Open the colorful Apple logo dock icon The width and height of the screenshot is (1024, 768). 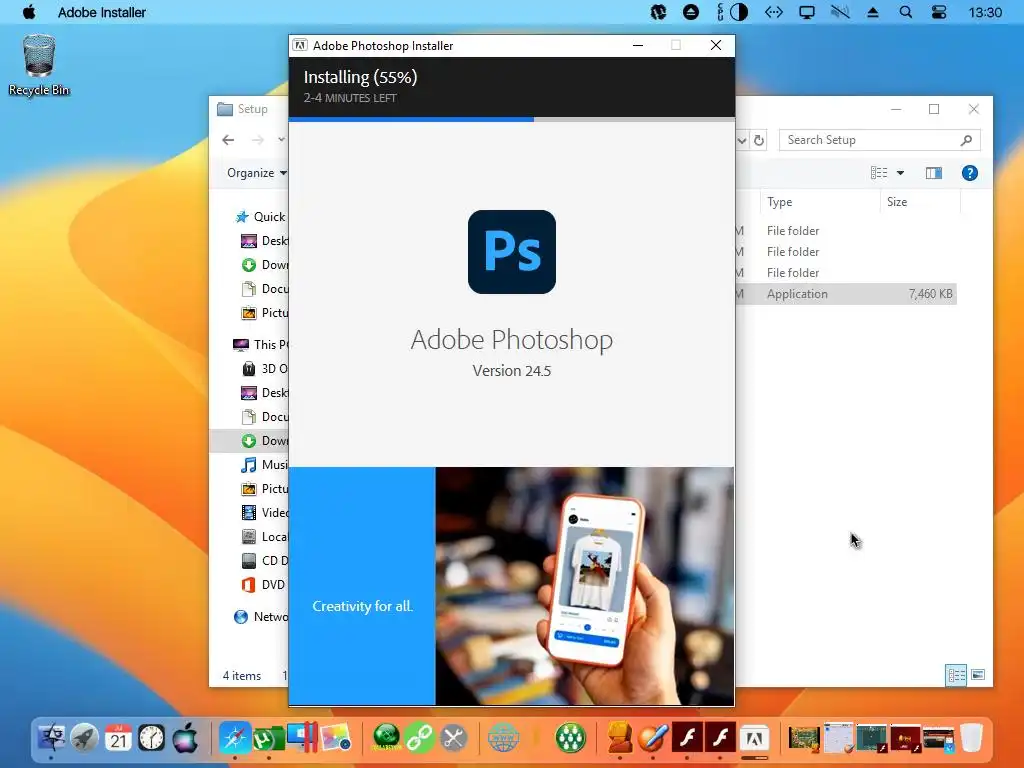click(x=185, y=738)
